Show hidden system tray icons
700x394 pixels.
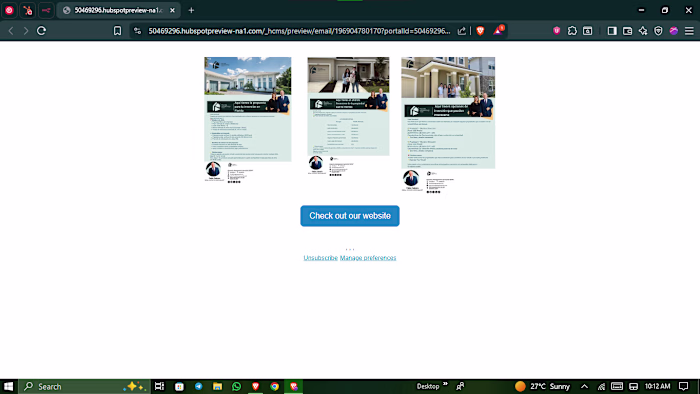(584, 386)
